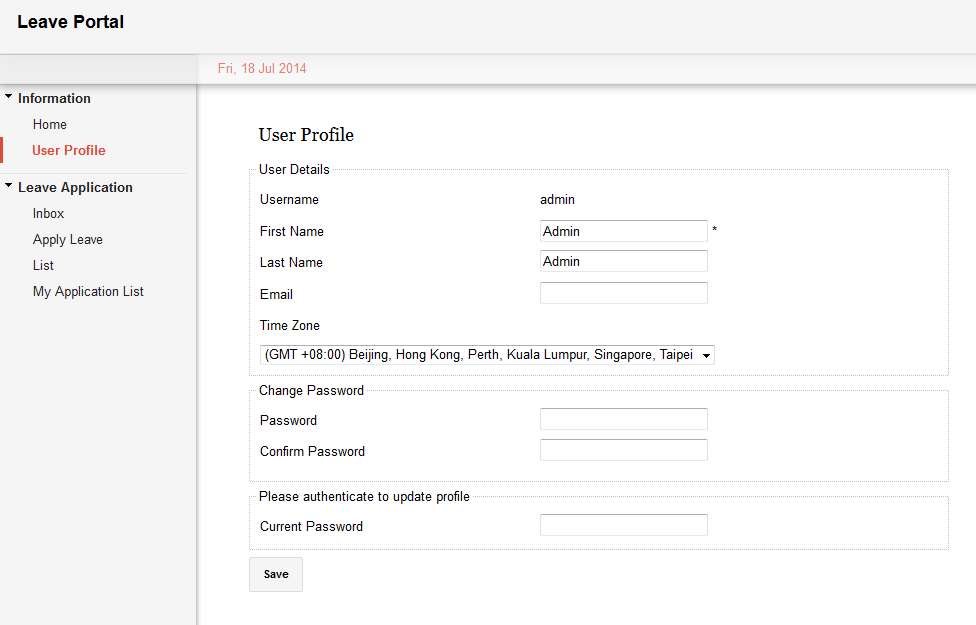This screenshot has height=625, width=976.
Task: Navigate to Apply Leave
Action: click(68, 240)
